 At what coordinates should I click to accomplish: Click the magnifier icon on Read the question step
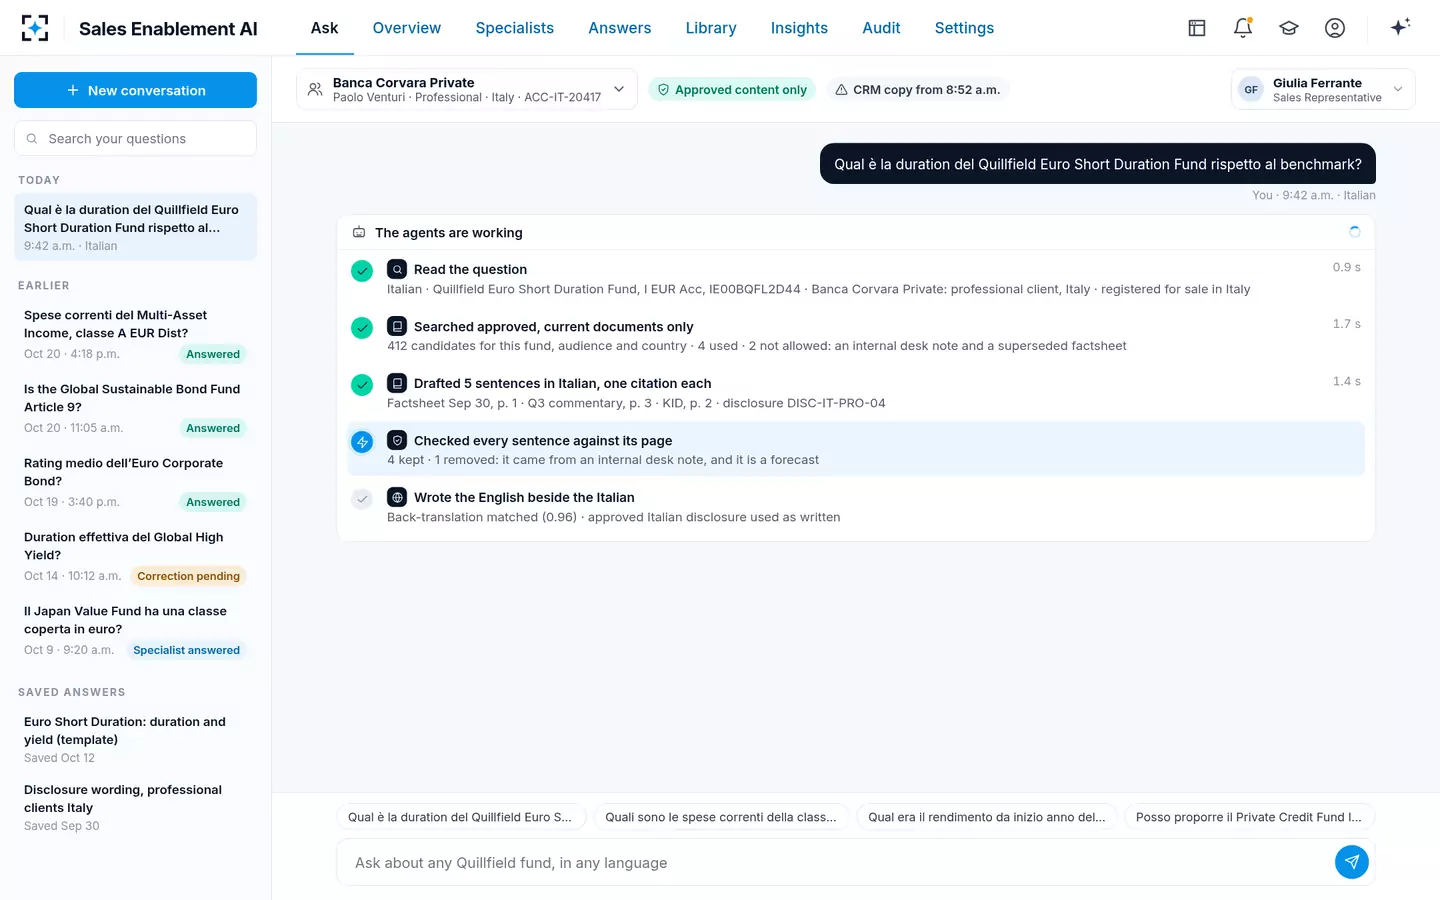point(397,269)
